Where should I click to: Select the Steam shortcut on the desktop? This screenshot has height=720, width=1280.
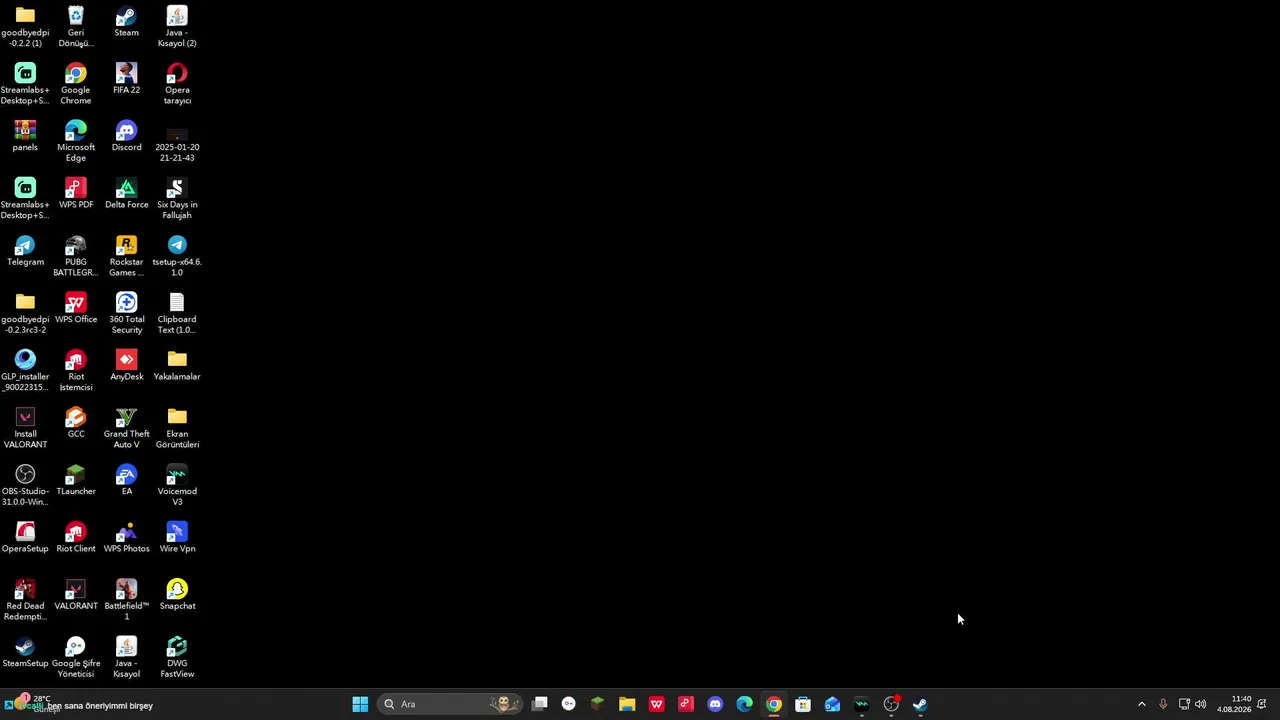[126, 21]
